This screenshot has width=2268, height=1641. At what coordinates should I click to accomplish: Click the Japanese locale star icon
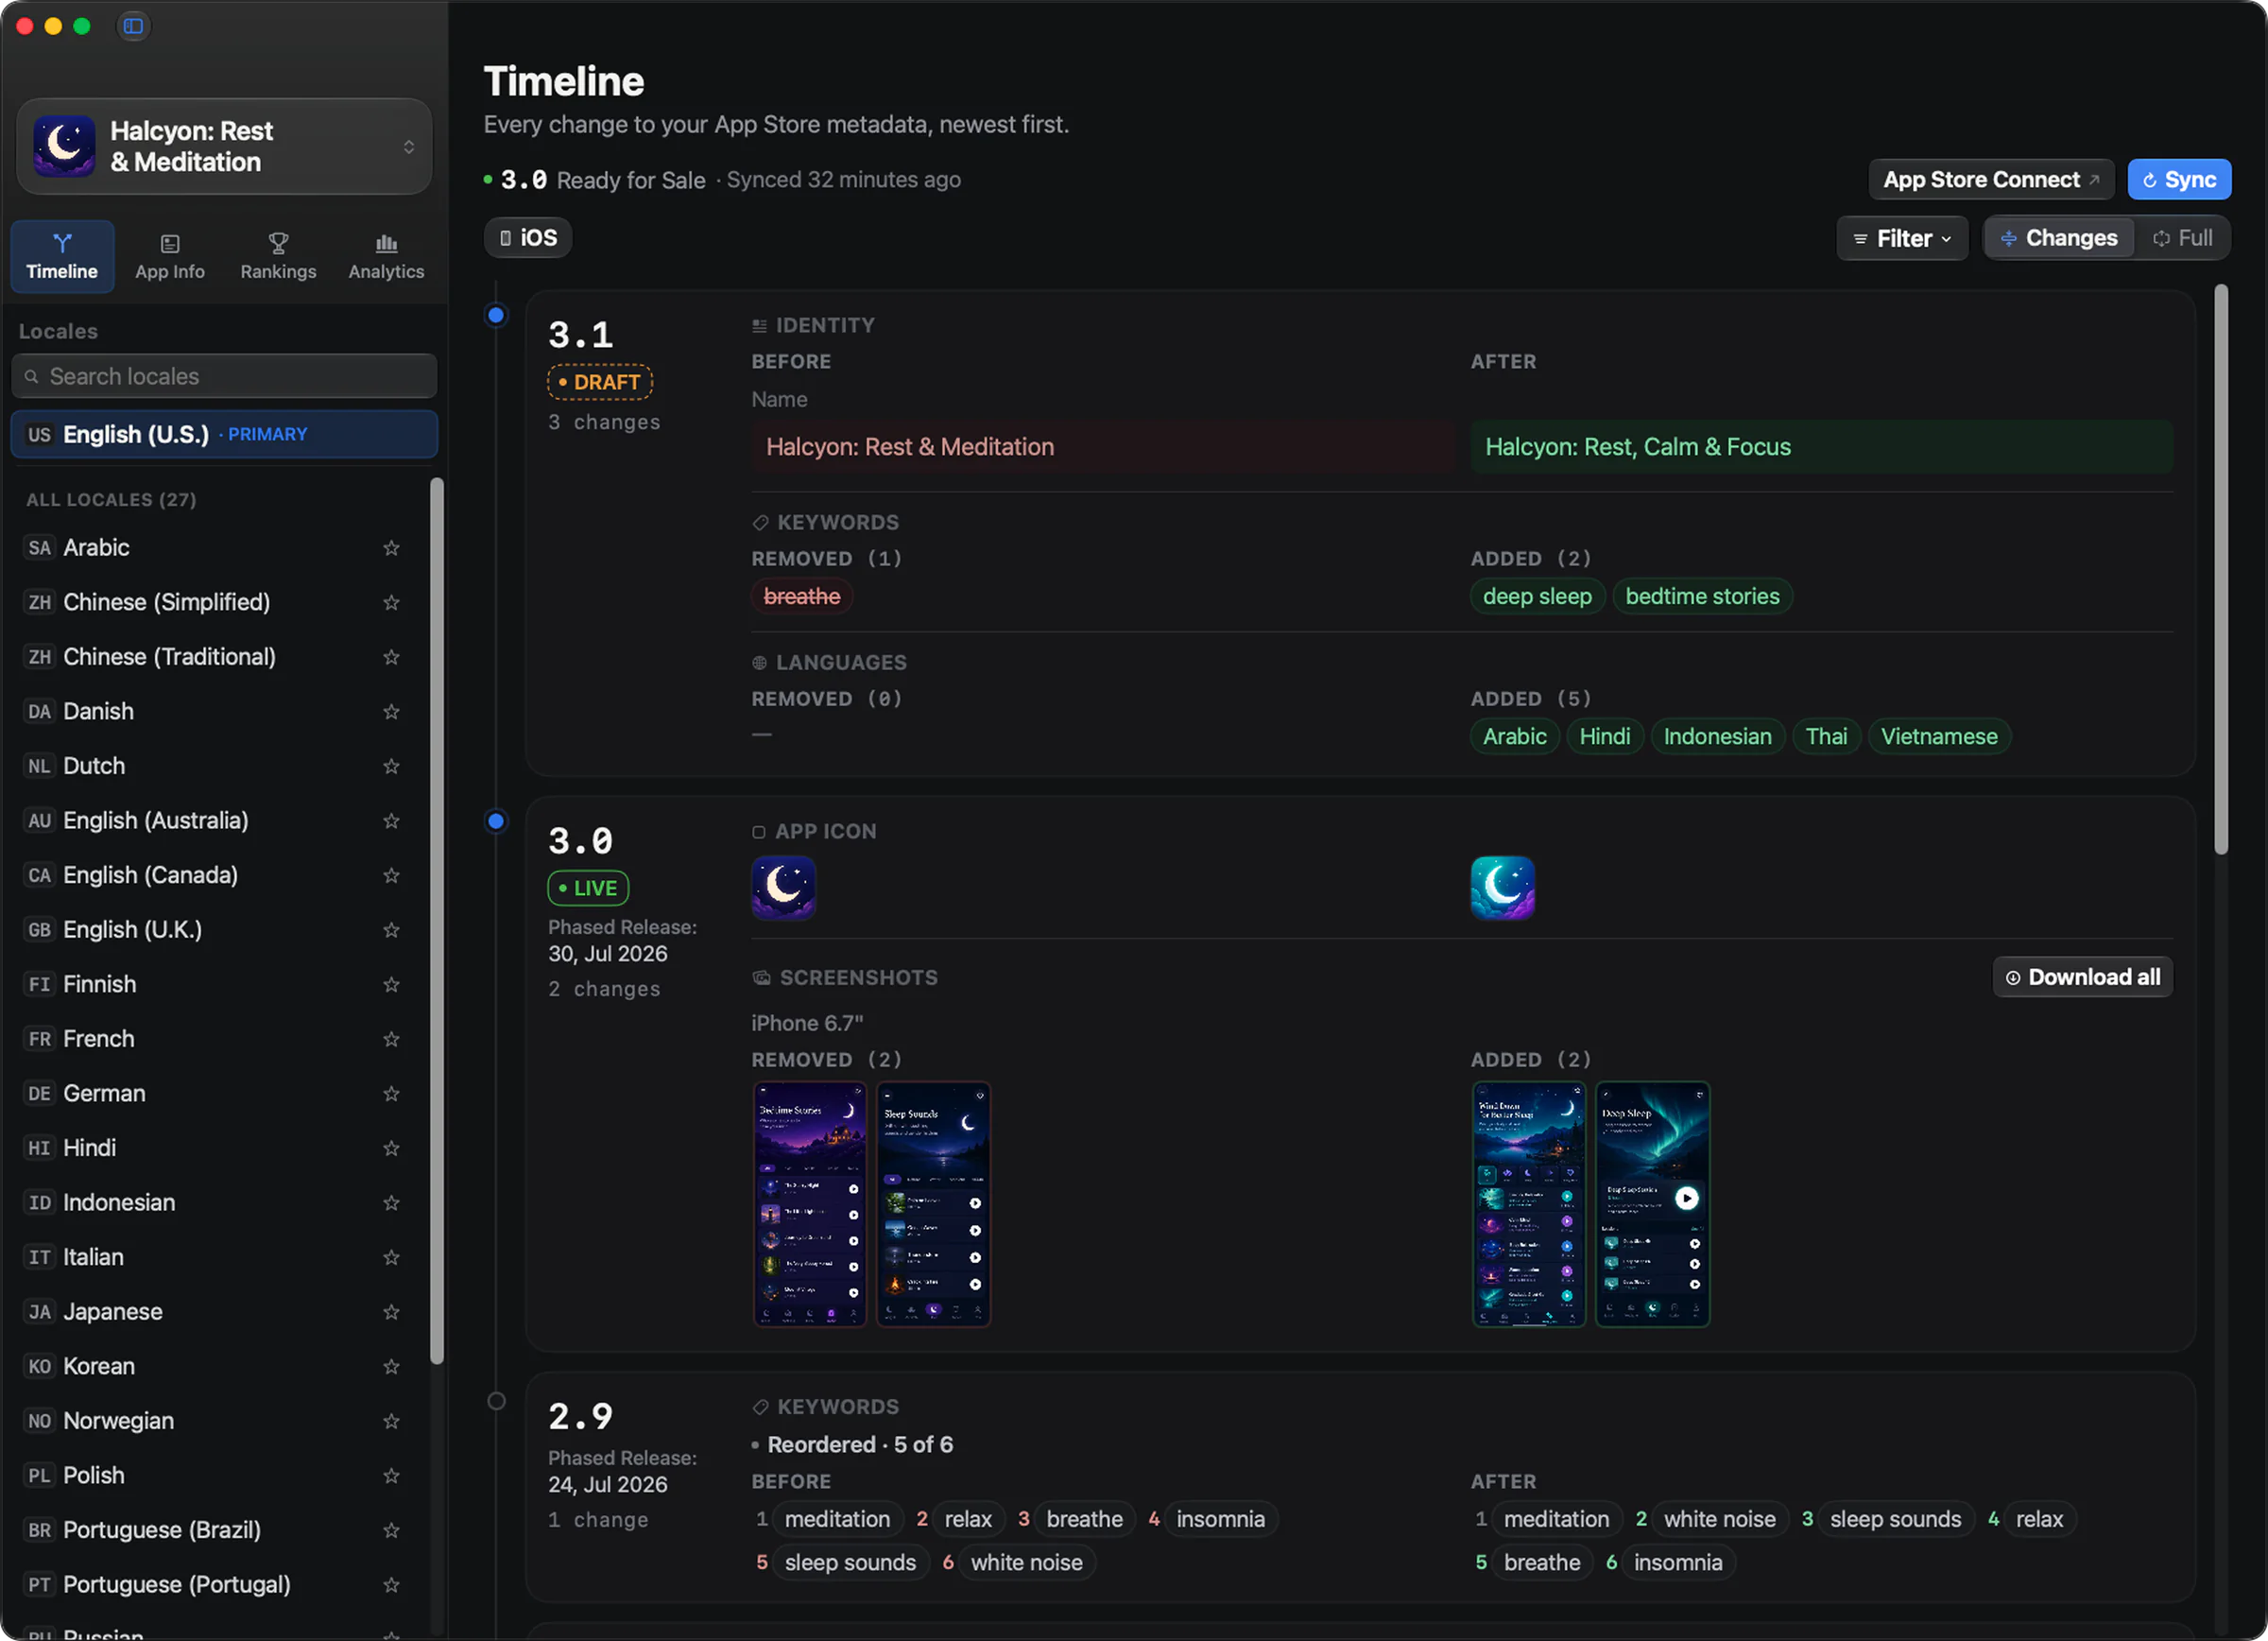tap(391, 1312)
